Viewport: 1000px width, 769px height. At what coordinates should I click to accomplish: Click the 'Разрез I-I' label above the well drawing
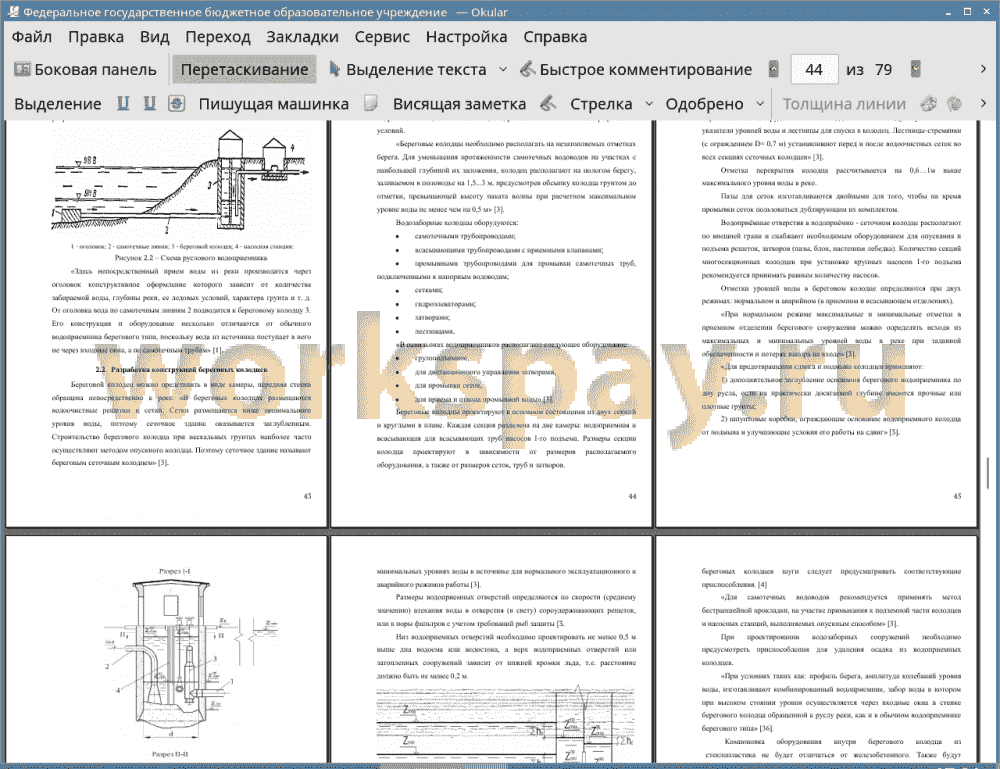(174, 571)
